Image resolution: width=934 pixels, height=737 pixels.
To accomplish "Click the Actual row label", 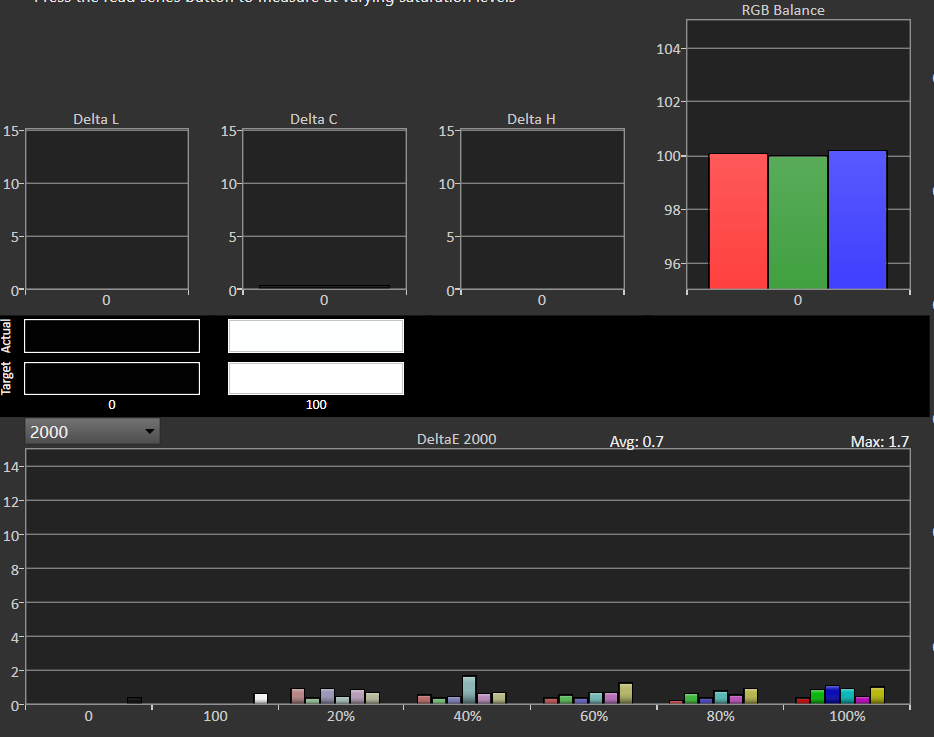I will [7, 336].
